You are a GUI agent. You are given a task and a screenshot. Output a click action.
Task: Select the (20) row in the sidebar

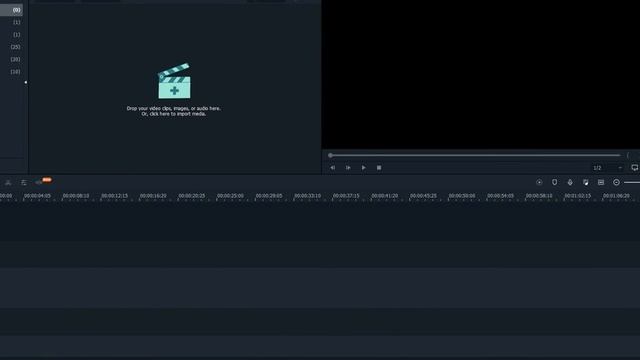coord(15,59)
